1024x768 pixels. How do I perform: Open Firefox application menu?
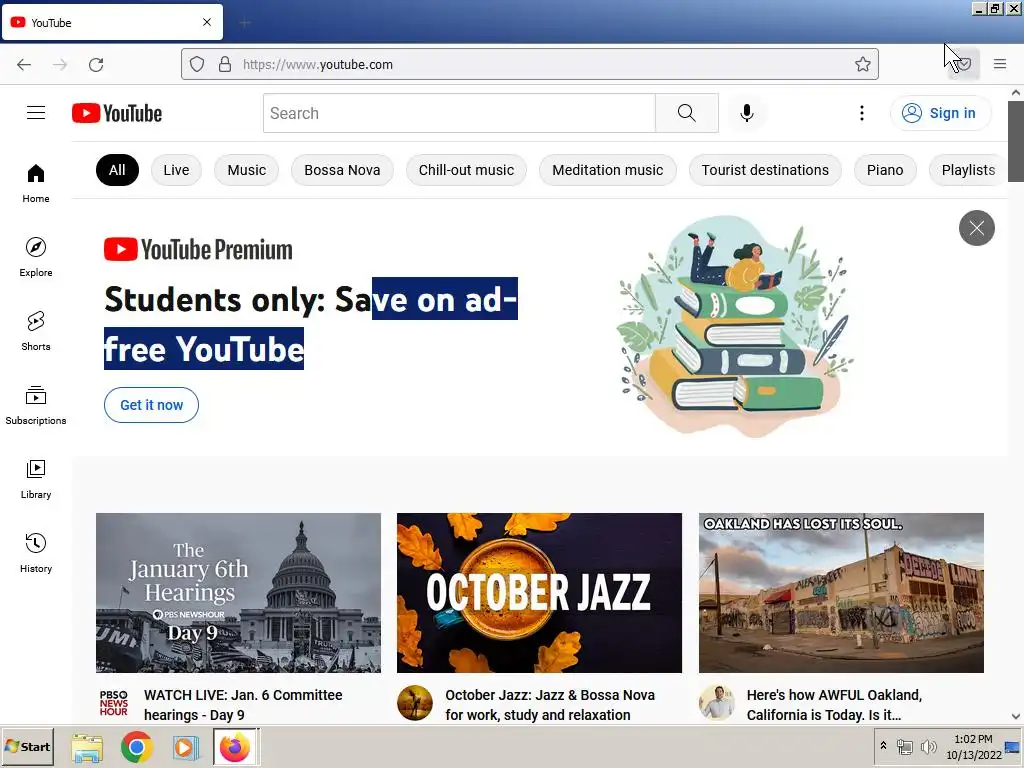(1000, 64)
